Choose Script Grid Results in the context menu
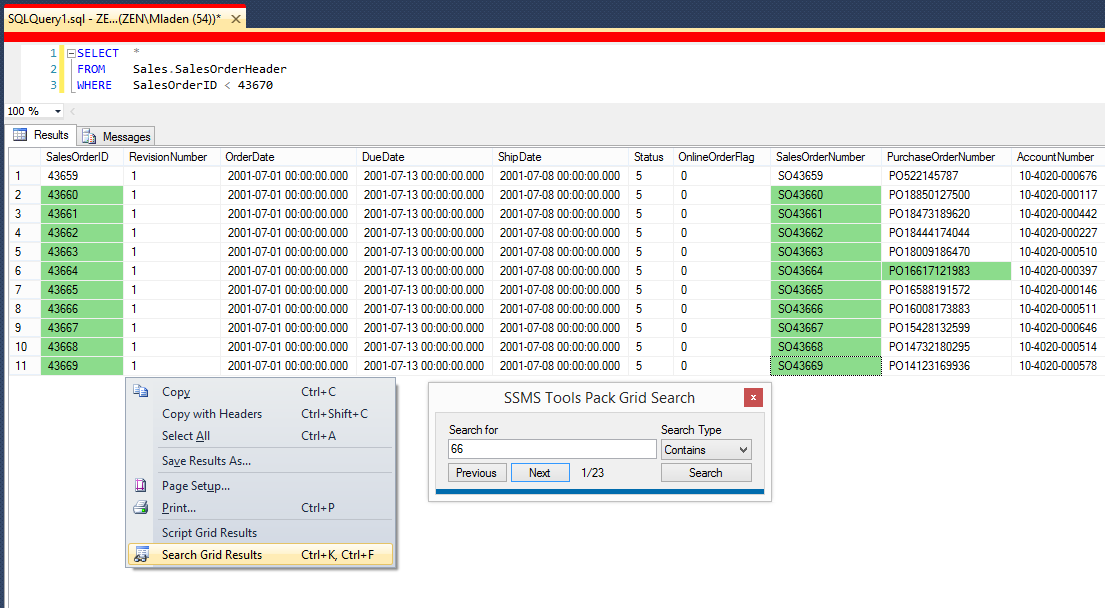1105x608 pixels. (x=209, y=533)
